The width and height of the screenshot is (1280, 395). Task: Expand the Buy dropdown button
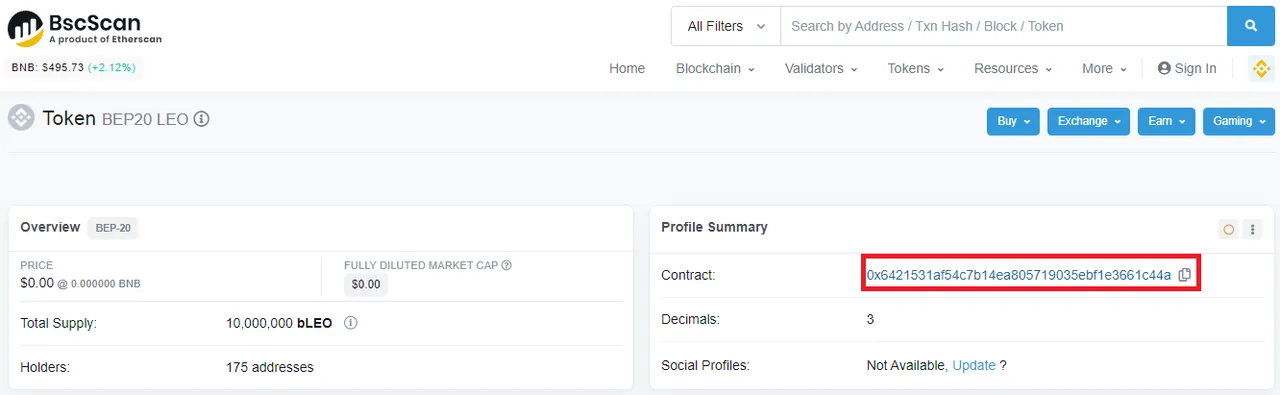click(1013, 121)
